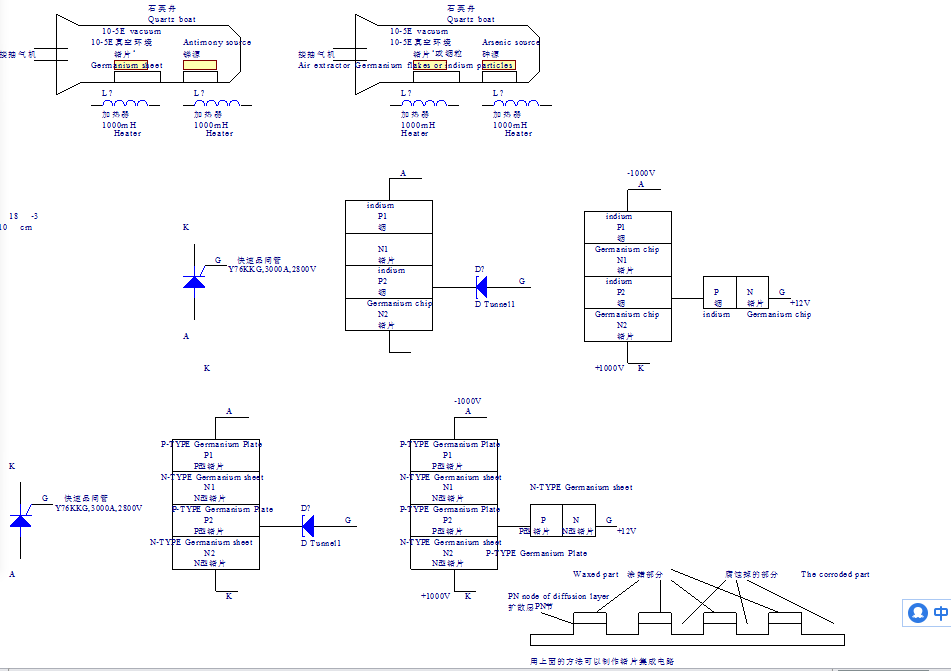Click tunnel diode beside P-TYPE Germanium Plate stack

[308, 525]
